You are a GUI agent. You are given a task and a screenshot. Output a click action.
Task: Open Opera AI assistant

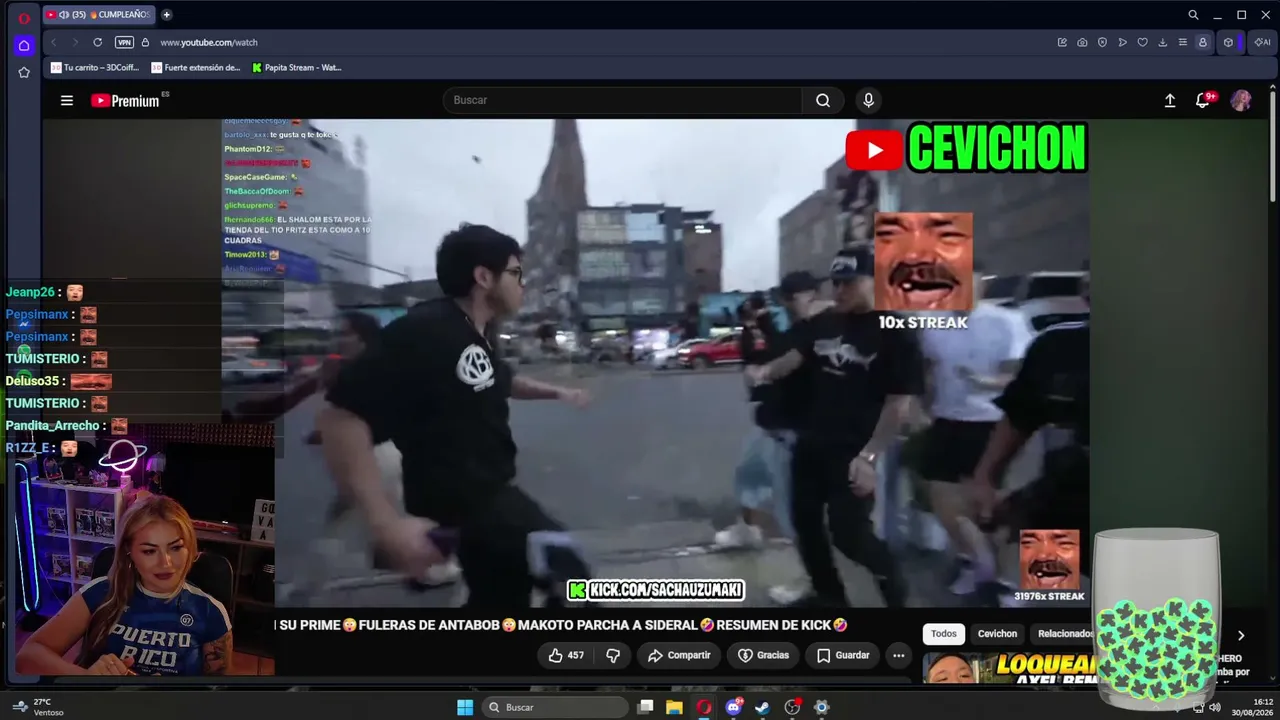pyautogui.click(x=1261, y=42)
